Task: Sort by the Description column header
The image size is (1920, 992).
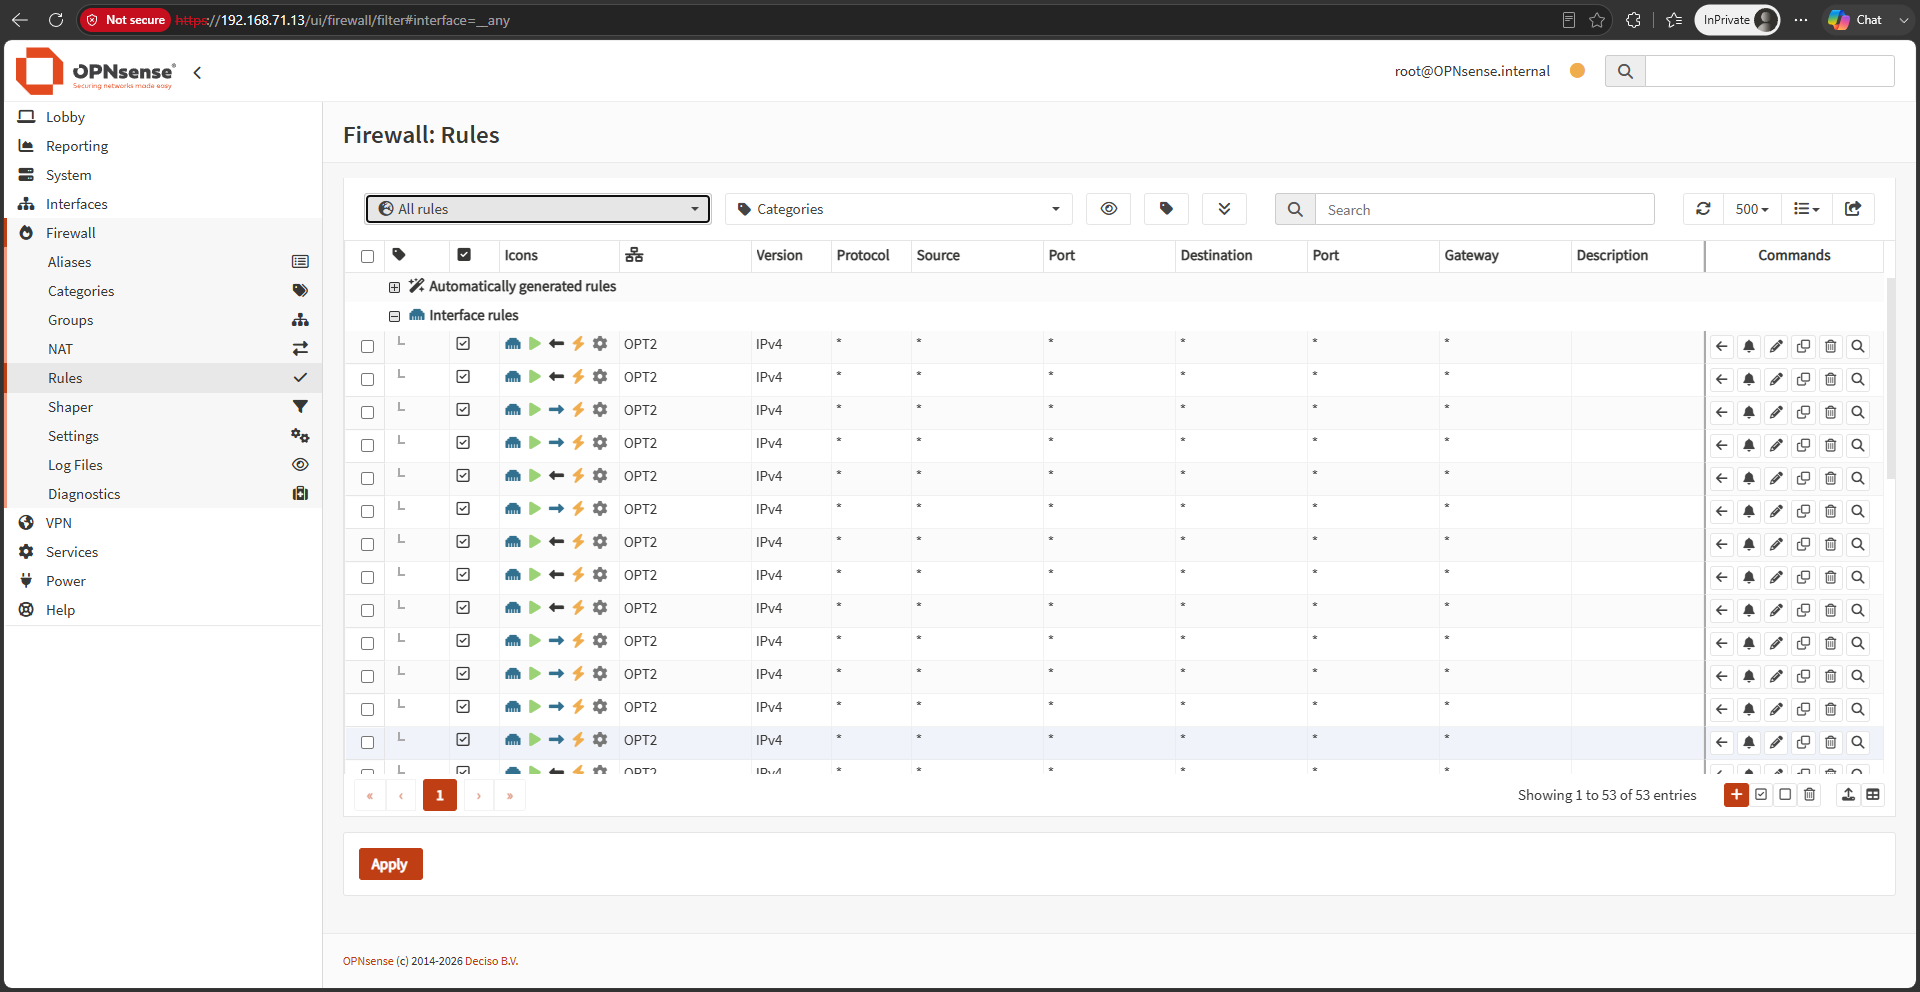Action: 1612,256
